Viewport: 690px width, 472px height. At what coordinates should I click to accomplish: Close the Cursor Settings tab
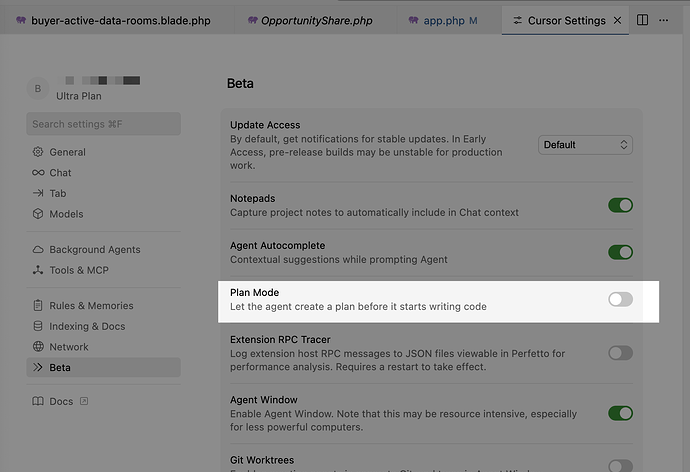pyautogui.click(x=617, y=20)
